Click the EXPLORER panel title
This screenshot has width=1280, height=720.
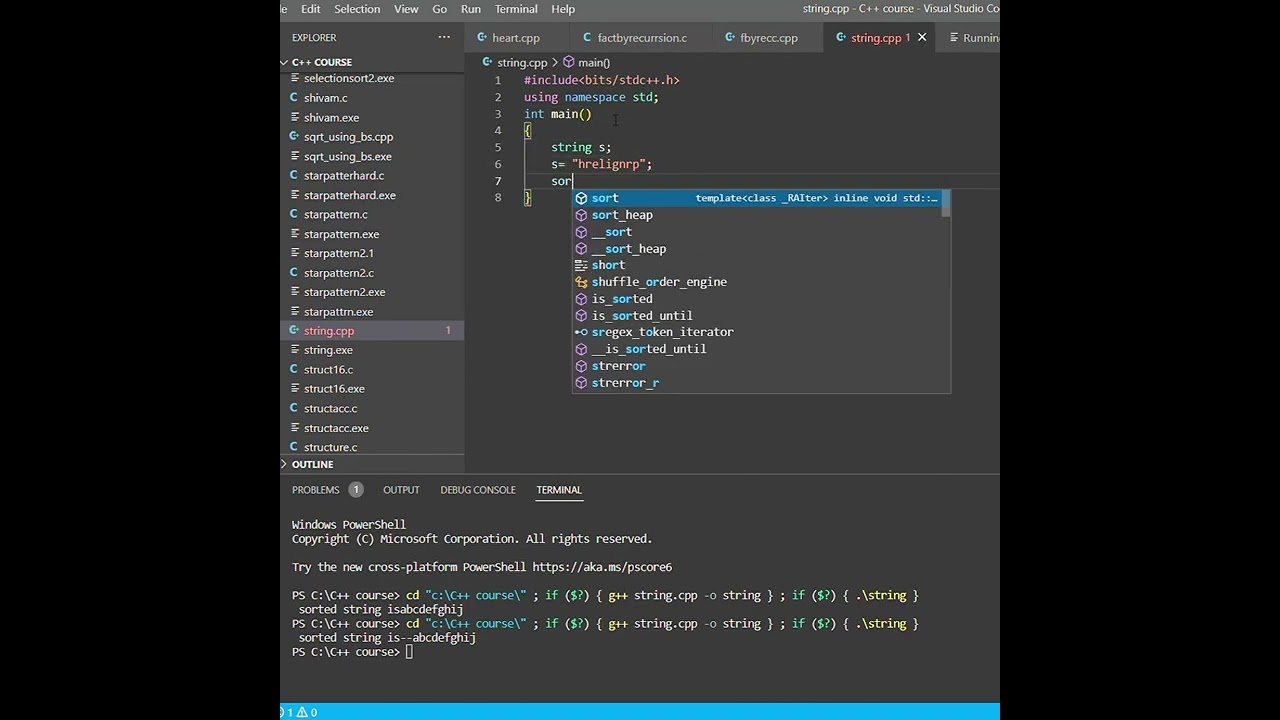point(314,38)
